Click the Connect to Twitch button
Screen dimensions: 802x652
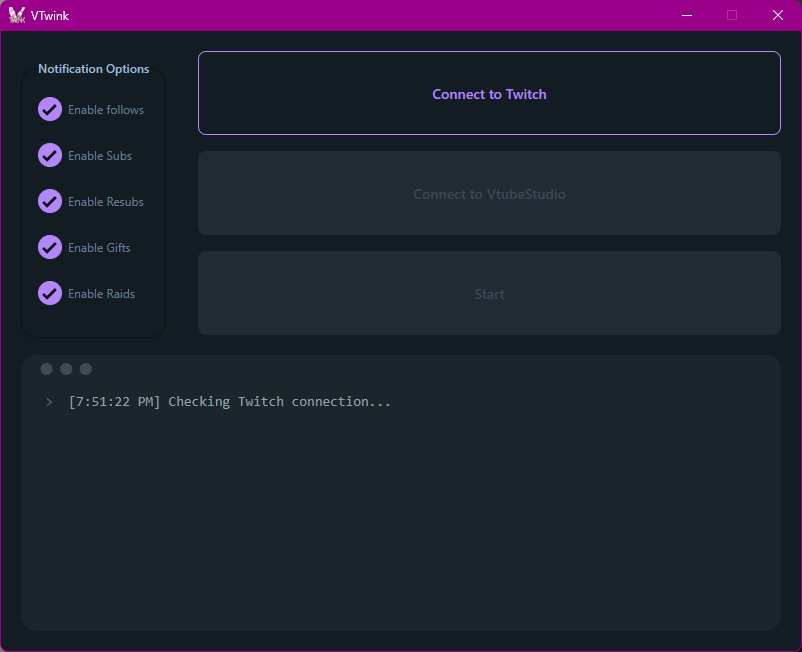[x=489, y=93]
